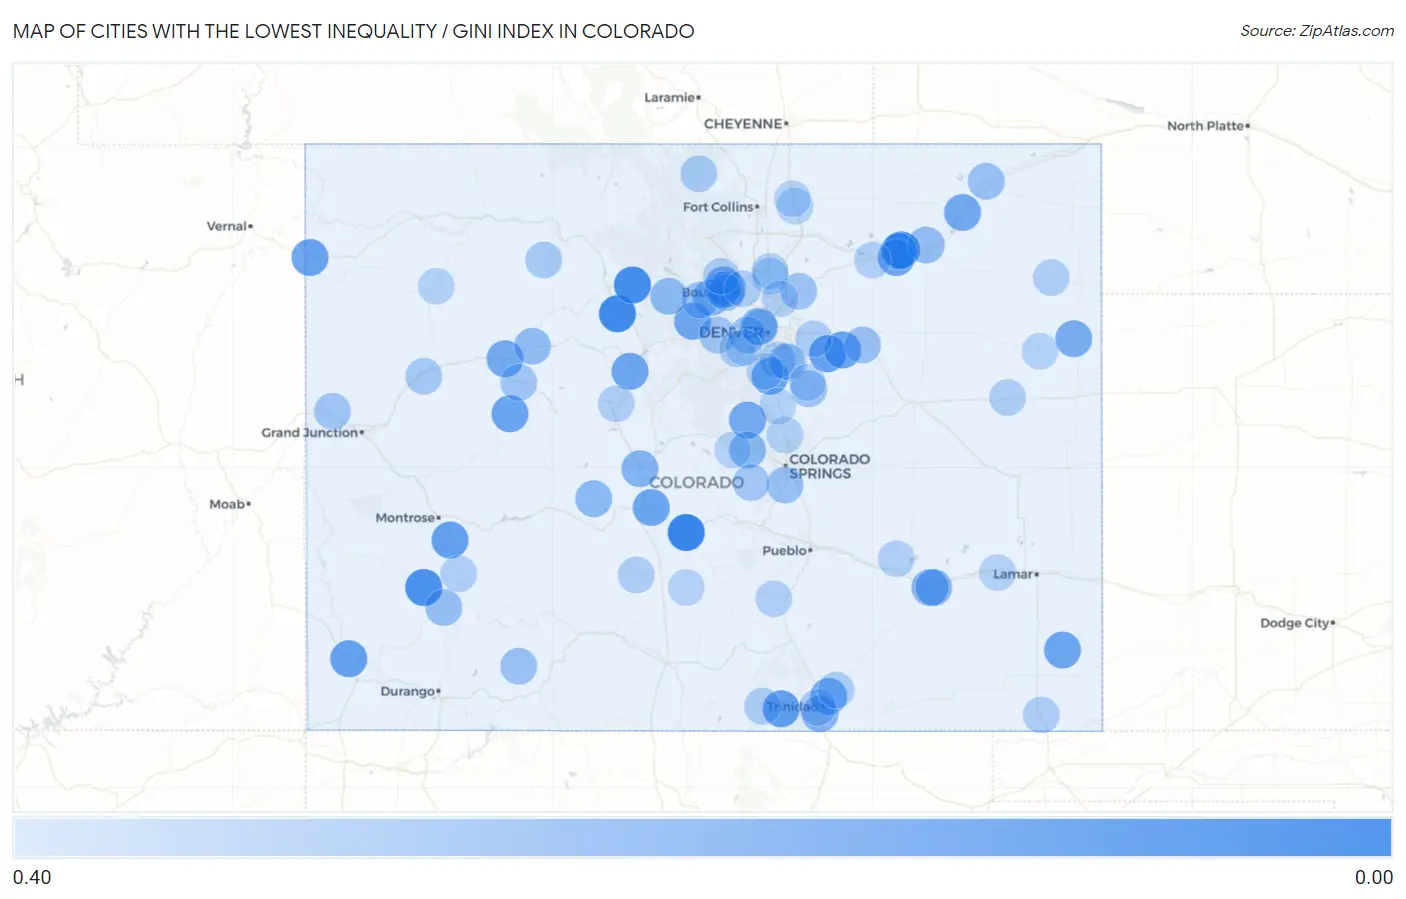Click the Pueblo city label
The width and height of the screenshot is (1406, 899).
tap(786, 551)
